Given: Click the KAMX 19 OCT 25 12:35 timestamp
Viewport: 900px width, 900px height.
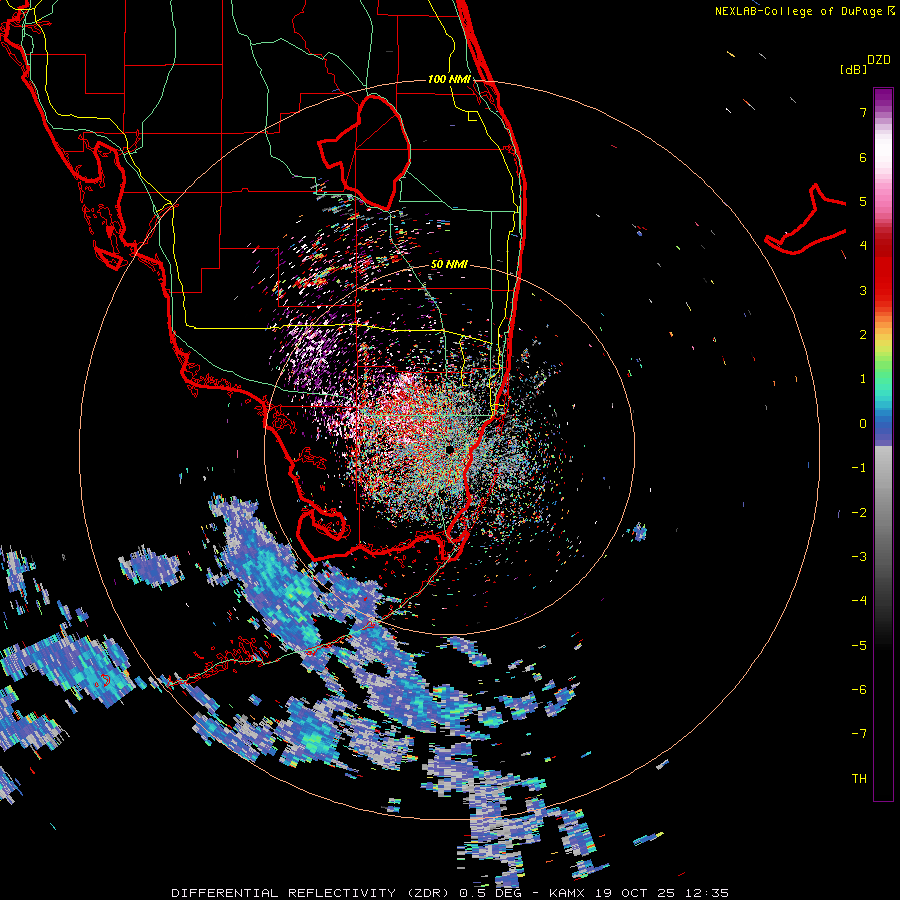Looking at the screenshot, I should (x=639, y=893).
